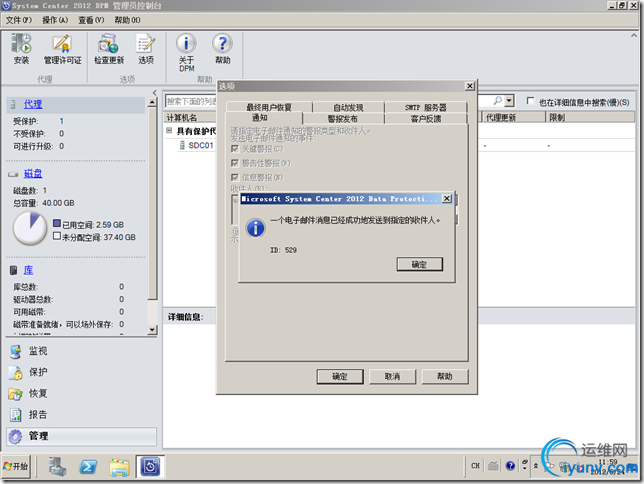Click 取消 in the Options dialog
644x484 pixels.
pos(392,376)
